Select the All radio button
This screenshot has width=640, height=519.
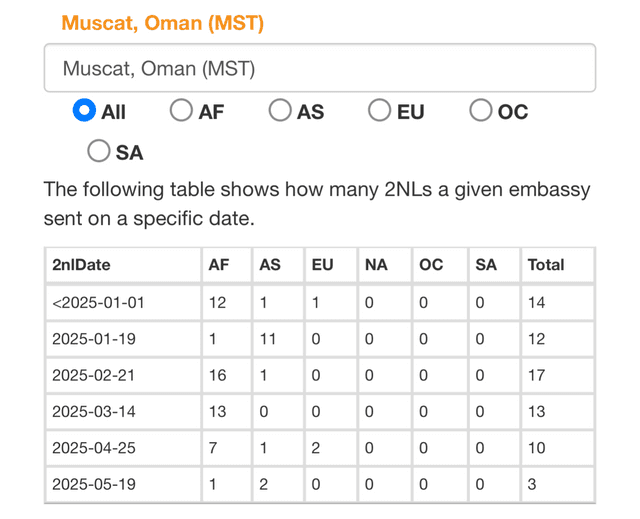[84, 110]
